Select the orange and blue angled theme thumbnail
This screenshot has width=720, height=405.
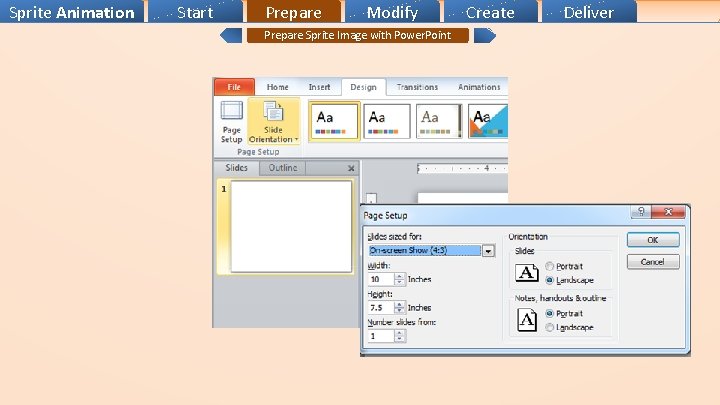pos(488,121)
